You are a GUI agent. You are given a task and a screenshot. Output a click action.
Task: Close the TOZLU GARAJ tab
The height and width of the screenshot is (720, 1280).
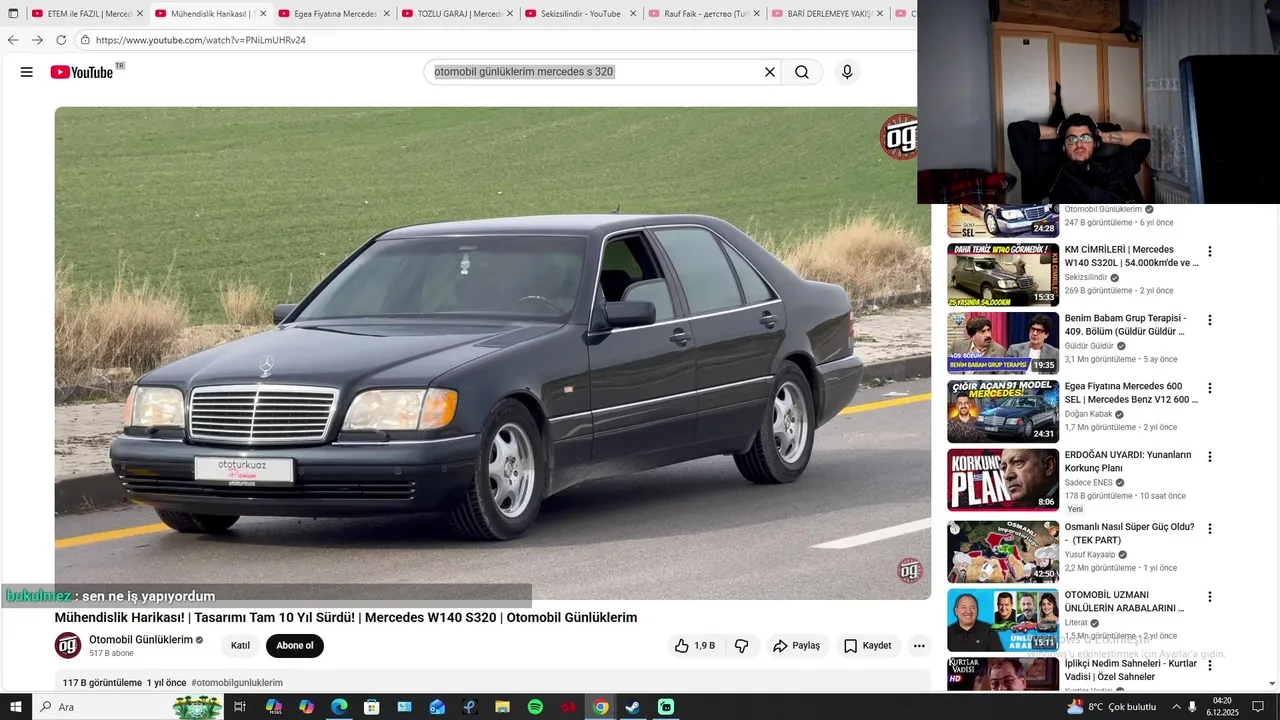(x=510, y=14)
